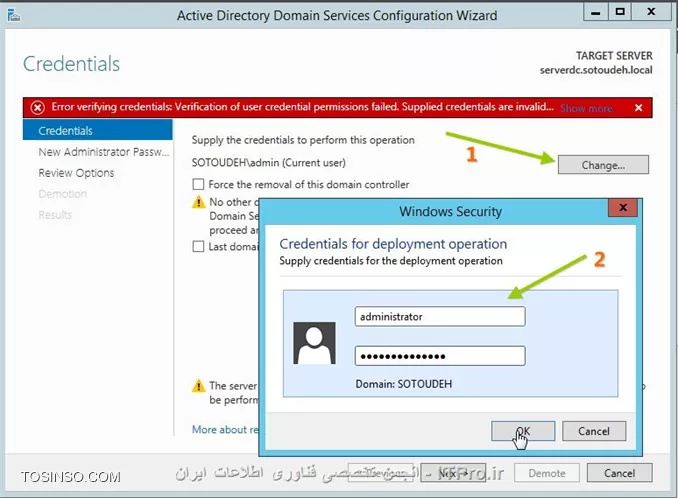Click the 'serverdc.sotoudeh.local' target server text
678x498 pixels.
click(596, 70)
